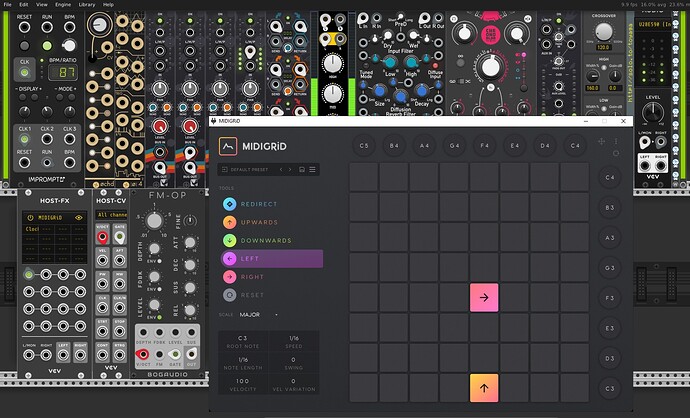The height and width of the screenshot is (418, 690).
Task: Click the G3 row button
Action: [609, 268]
